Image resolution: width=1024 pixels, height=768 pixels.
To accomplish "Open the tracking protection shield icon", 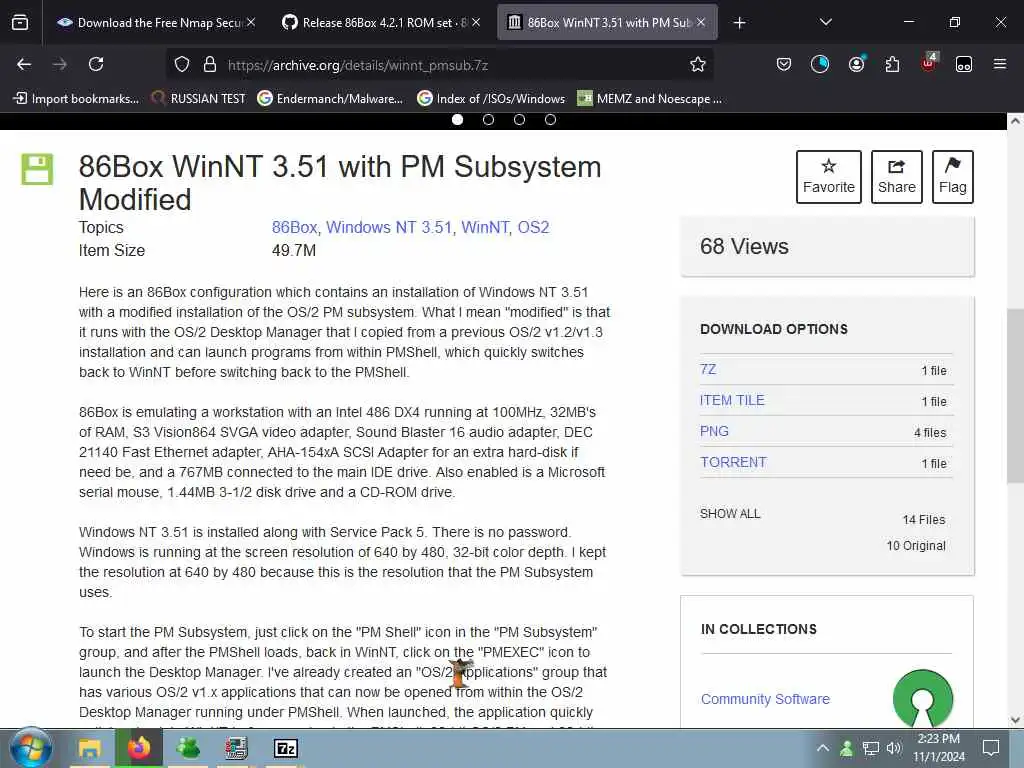I will point(182,64).
